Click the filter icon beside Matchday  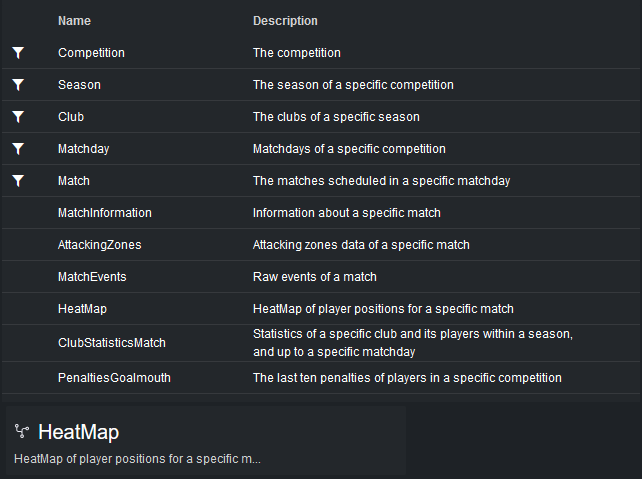pyautogui.click(x=18, y=149)
